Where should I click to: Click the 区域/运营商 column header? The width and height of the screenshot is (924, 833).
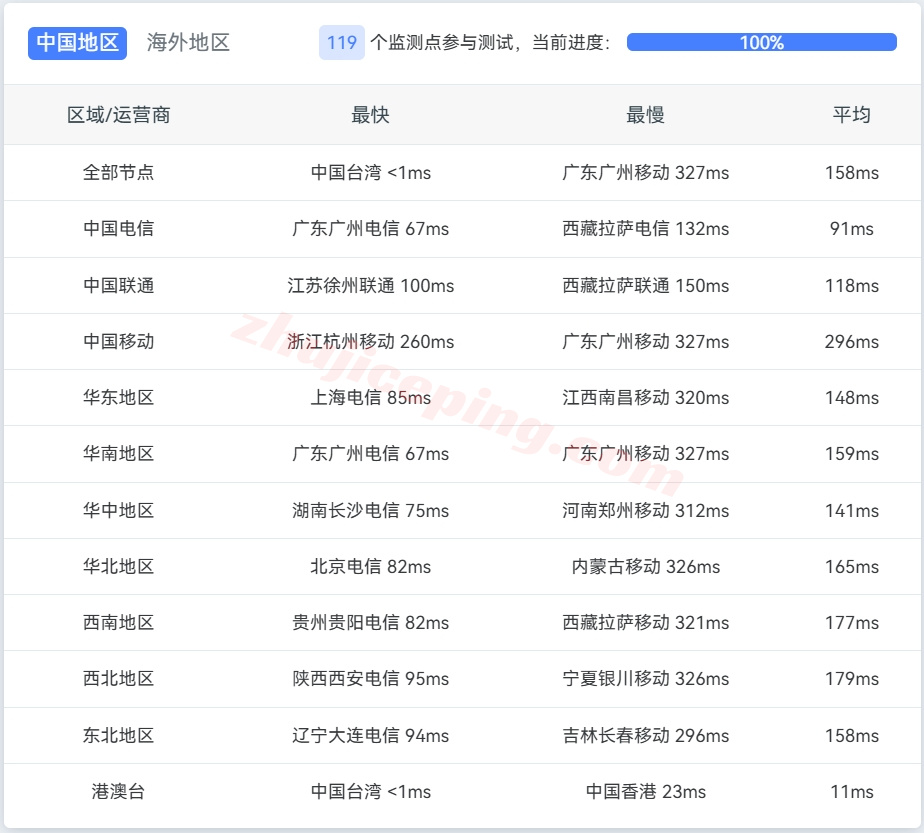point(118,115)
